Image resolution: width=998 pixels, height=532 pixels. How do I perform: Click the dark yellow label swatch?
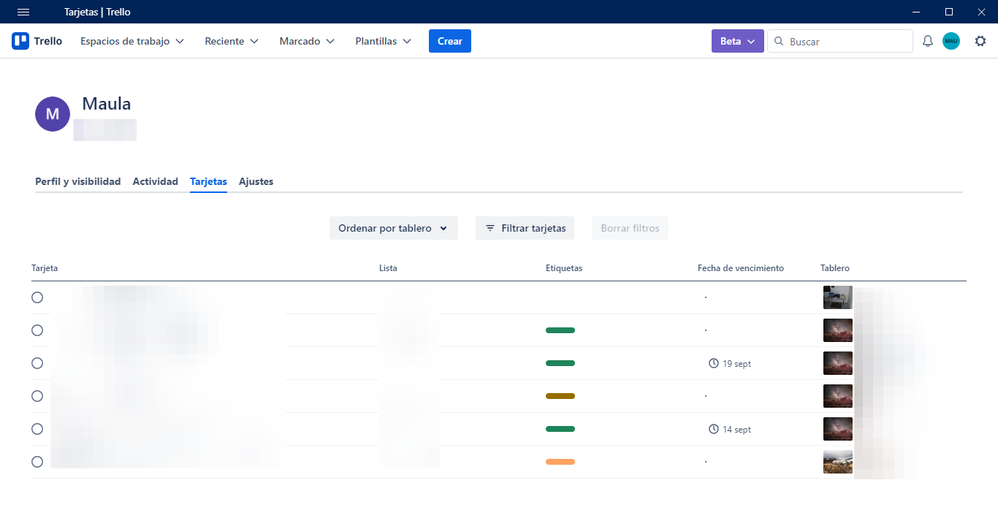(560, 396)
